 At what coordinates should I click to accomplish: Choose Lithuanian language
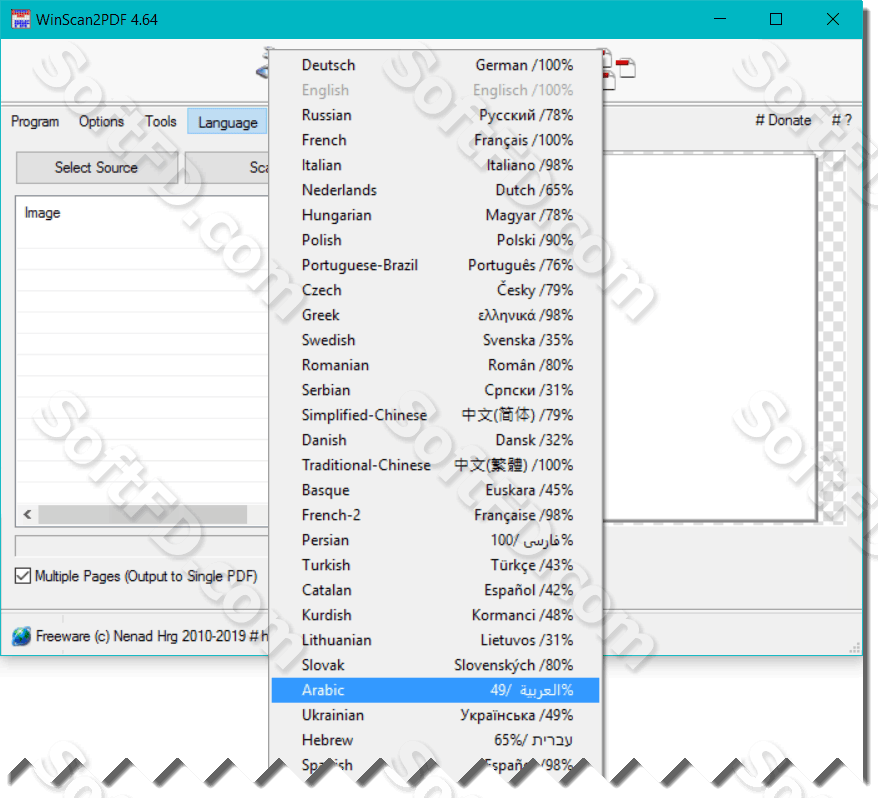click(x=435, y=640)
